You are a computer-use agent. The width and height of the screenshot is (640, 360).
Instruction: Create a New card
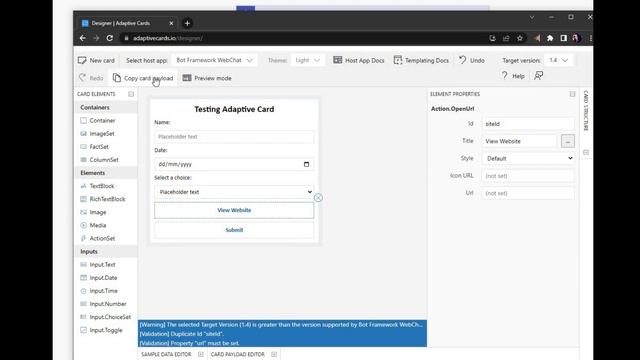point(96,60)
